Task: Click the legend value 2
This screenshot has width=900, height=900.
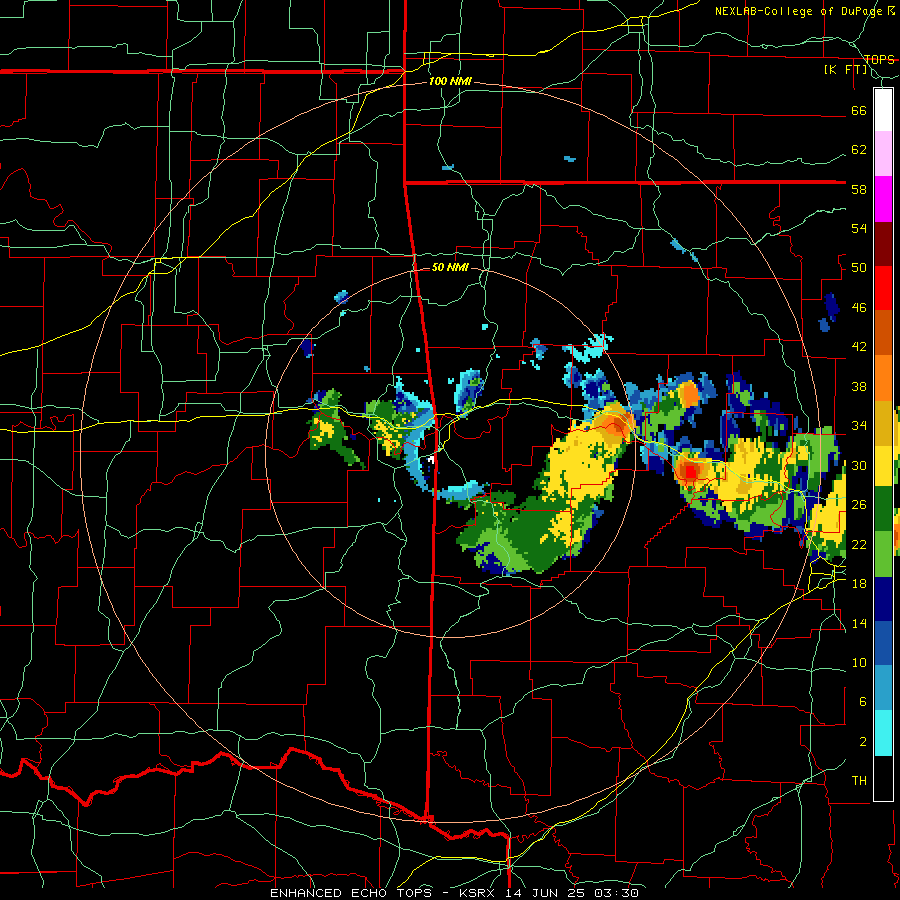Action: point(863,742)
